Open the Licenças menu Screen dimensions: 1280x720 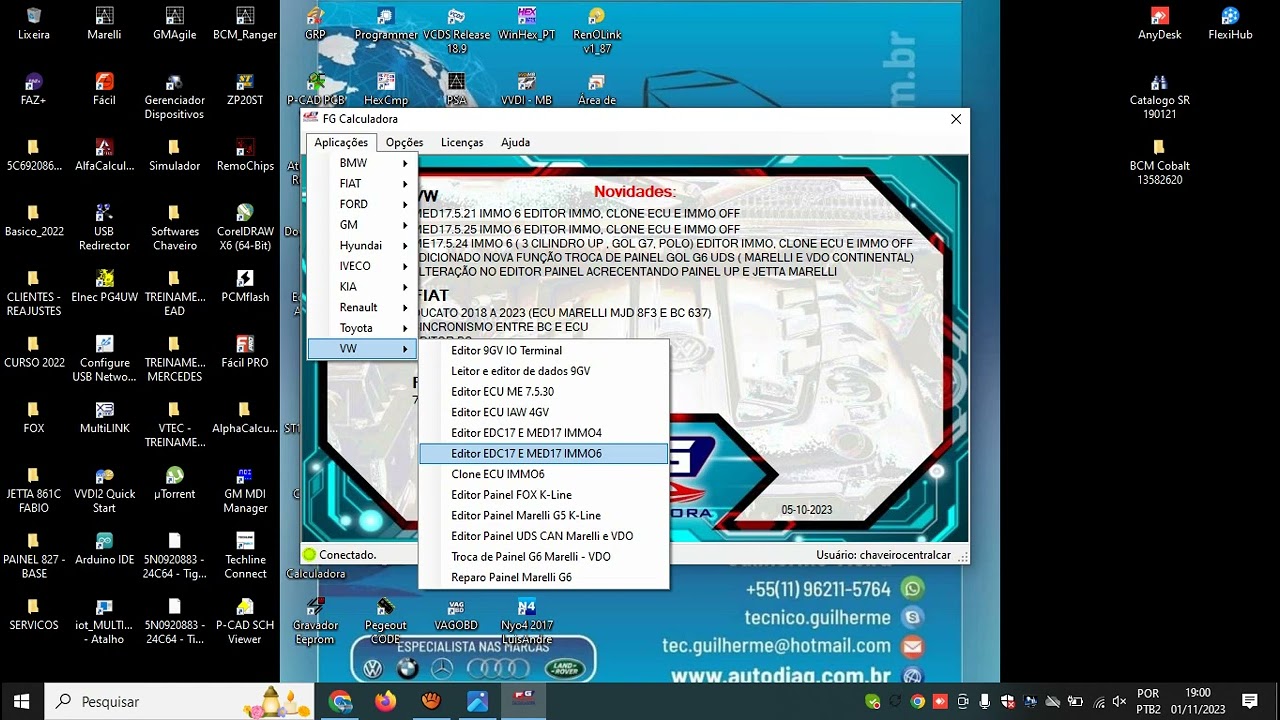(462, 143)
